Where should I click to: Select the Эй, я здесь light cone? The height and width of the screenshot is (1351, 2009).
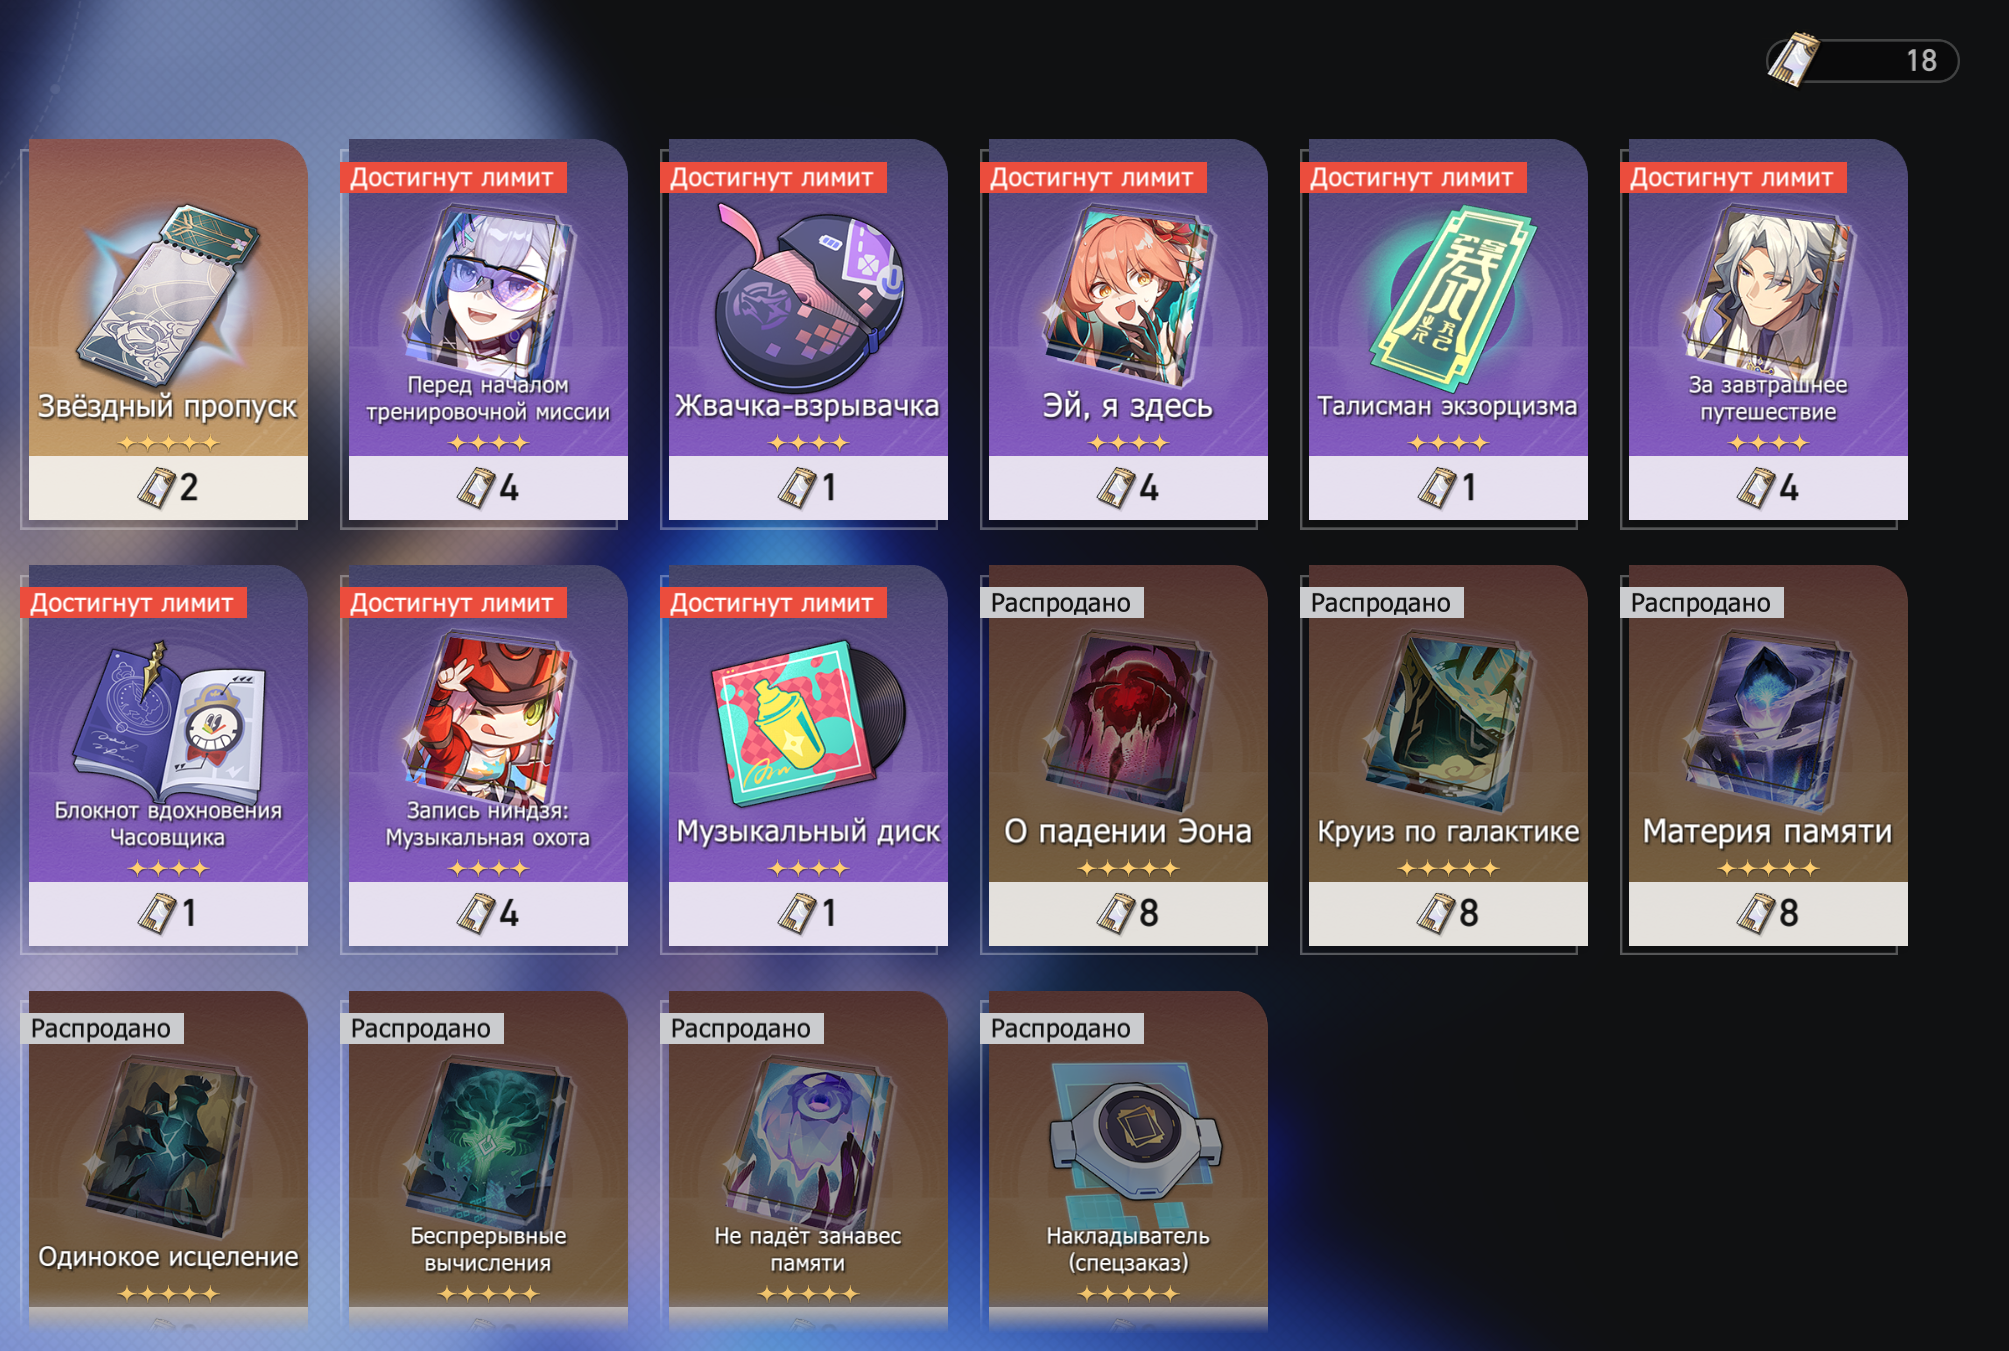(1128, 329)
